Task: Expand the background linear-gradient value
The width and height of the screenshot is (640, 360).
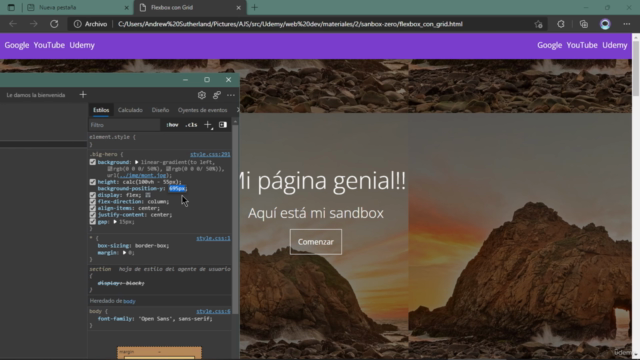Action: point(136,162)
